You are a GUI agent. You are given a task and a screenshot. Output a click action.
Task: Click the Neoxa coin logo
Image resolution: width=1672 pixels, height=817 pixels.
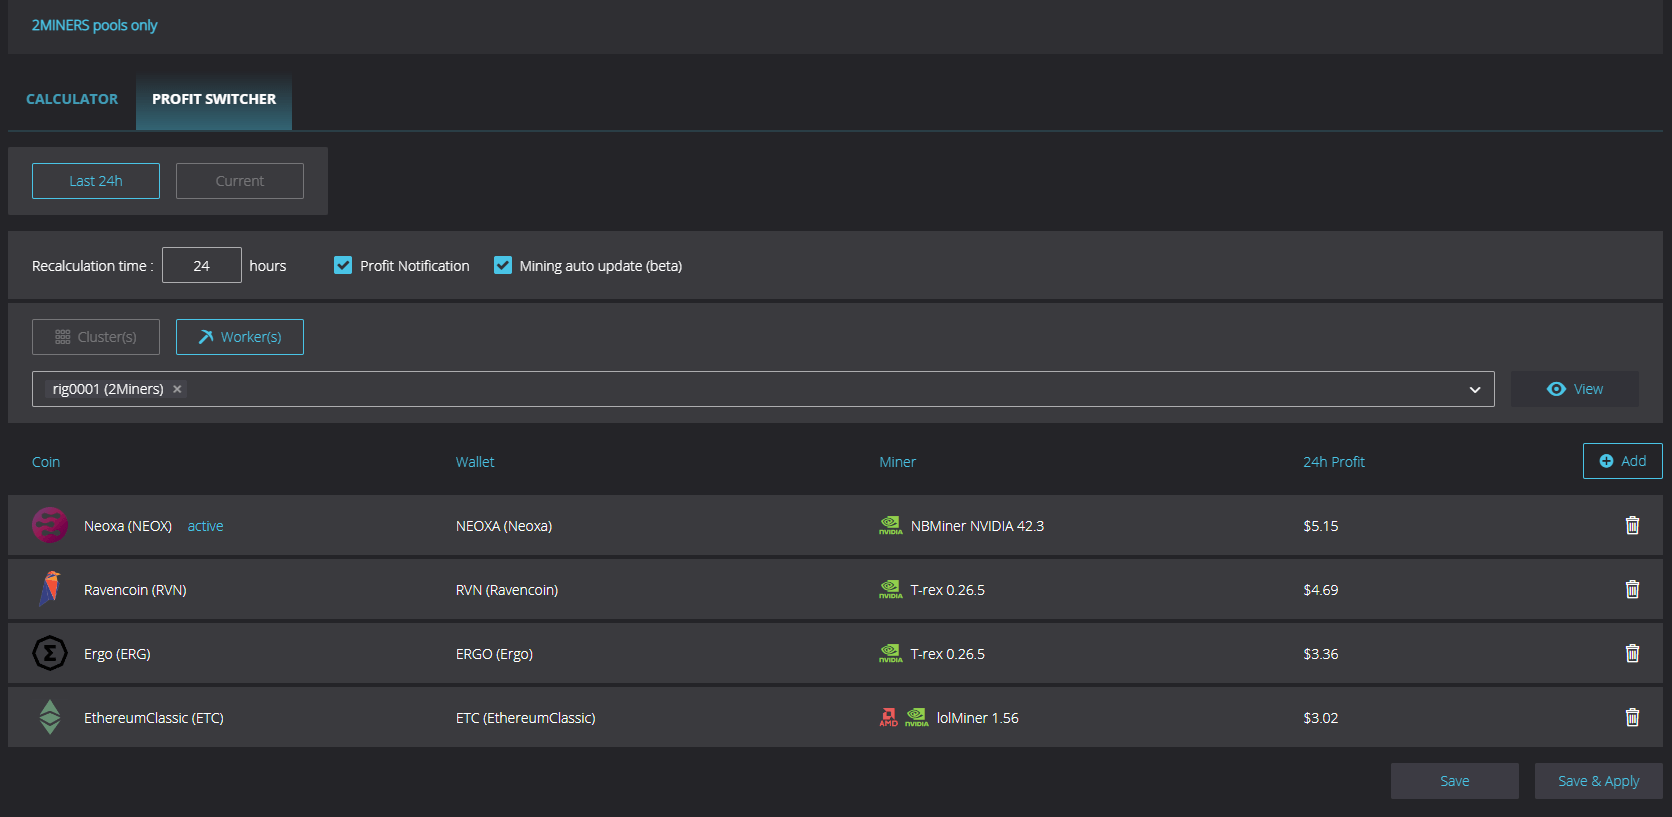click(50, 525)
